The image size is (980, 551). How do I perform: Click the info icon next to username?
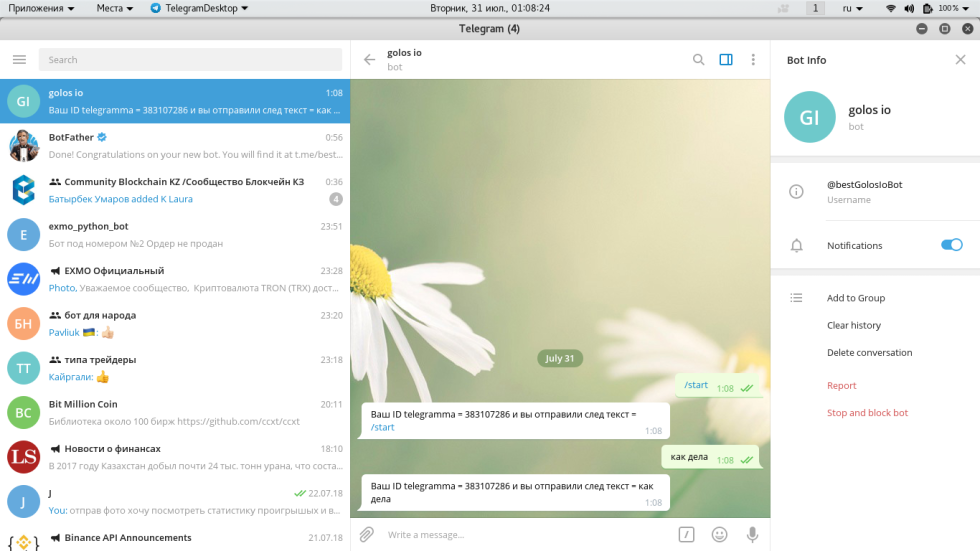pyautogui.click(x=796, y=192)
